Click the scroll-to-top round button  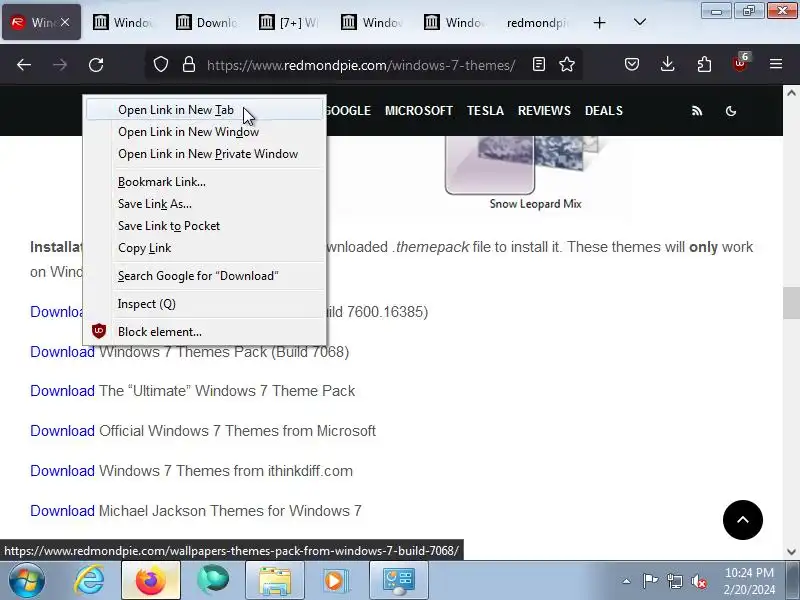pos(743,520)
